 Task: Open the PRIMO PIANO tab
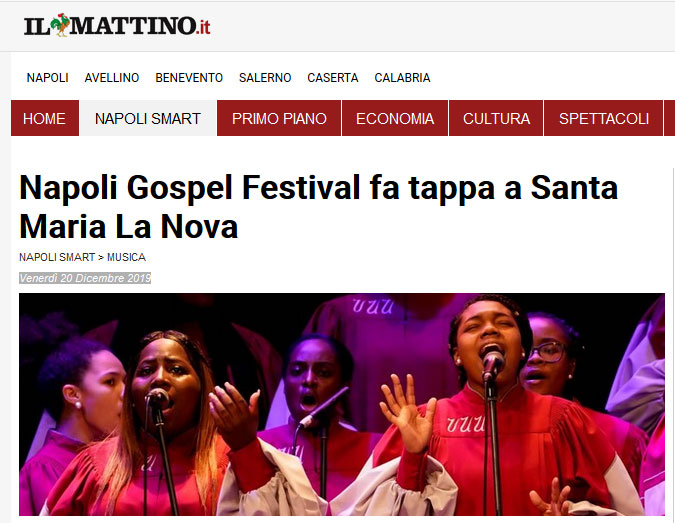coord(279,118)
